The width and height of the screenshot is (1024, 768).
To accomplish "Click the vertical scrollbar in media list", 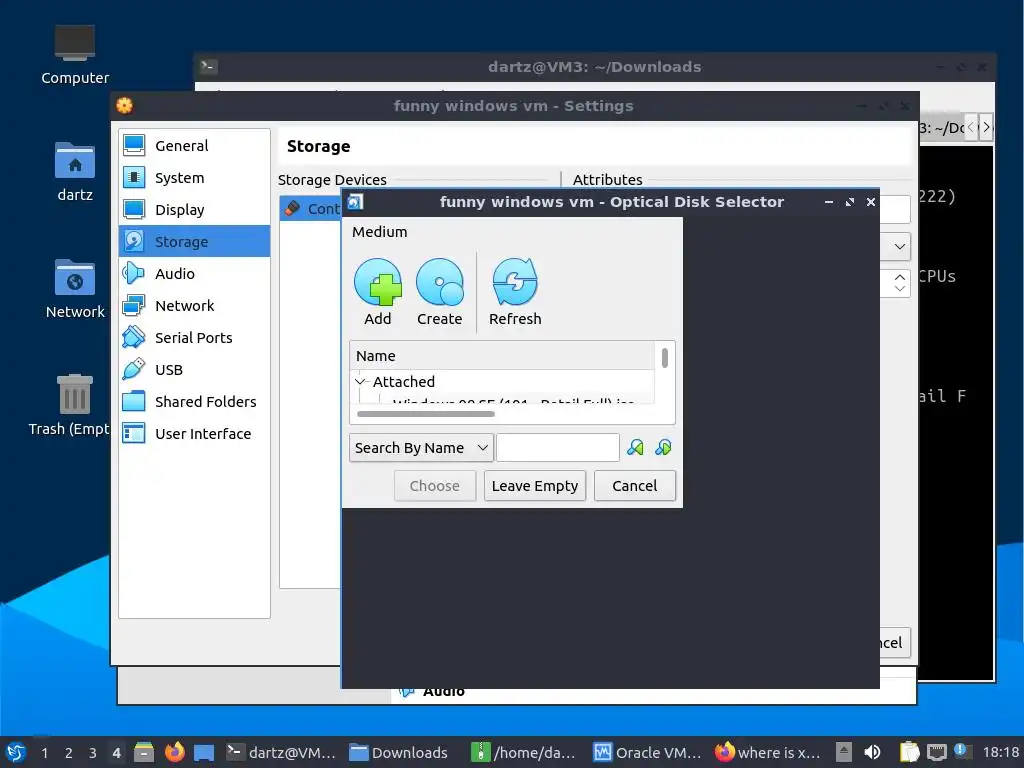I will (x=665, y=358).
